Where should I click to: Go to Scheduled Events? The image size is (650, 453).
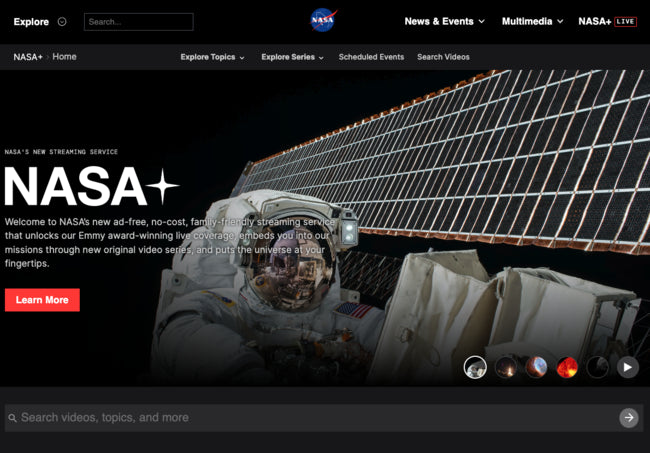(371, 57)
